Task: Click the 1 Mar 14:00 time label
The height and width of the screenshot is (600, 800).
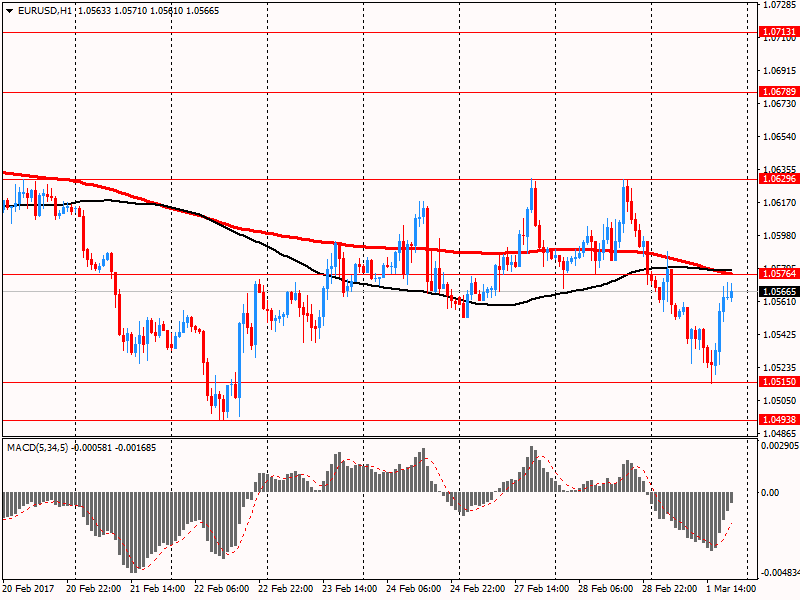Action: (x=731, y=589)
